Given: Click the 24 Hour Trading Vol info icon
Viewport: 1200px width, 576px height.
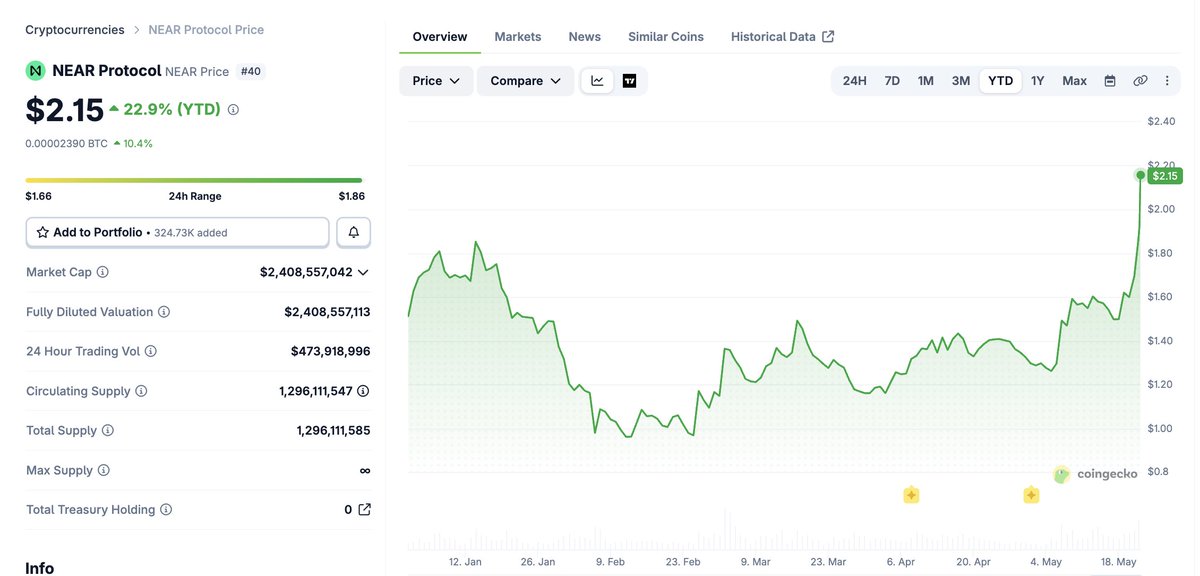Looking at the screenshot, I should pyautogui.click(x=151, y=351).
